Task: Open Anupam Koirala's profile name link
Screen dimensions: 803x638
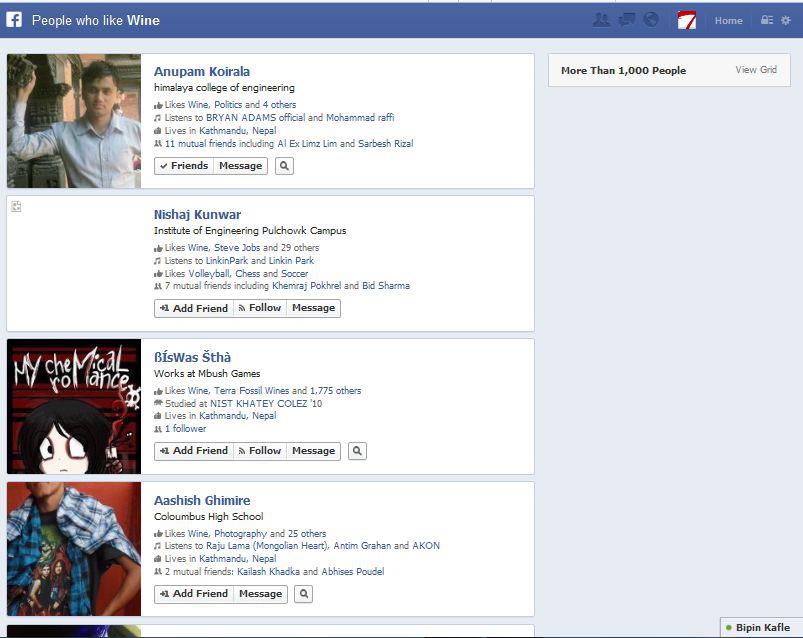Action: point(202,72)
